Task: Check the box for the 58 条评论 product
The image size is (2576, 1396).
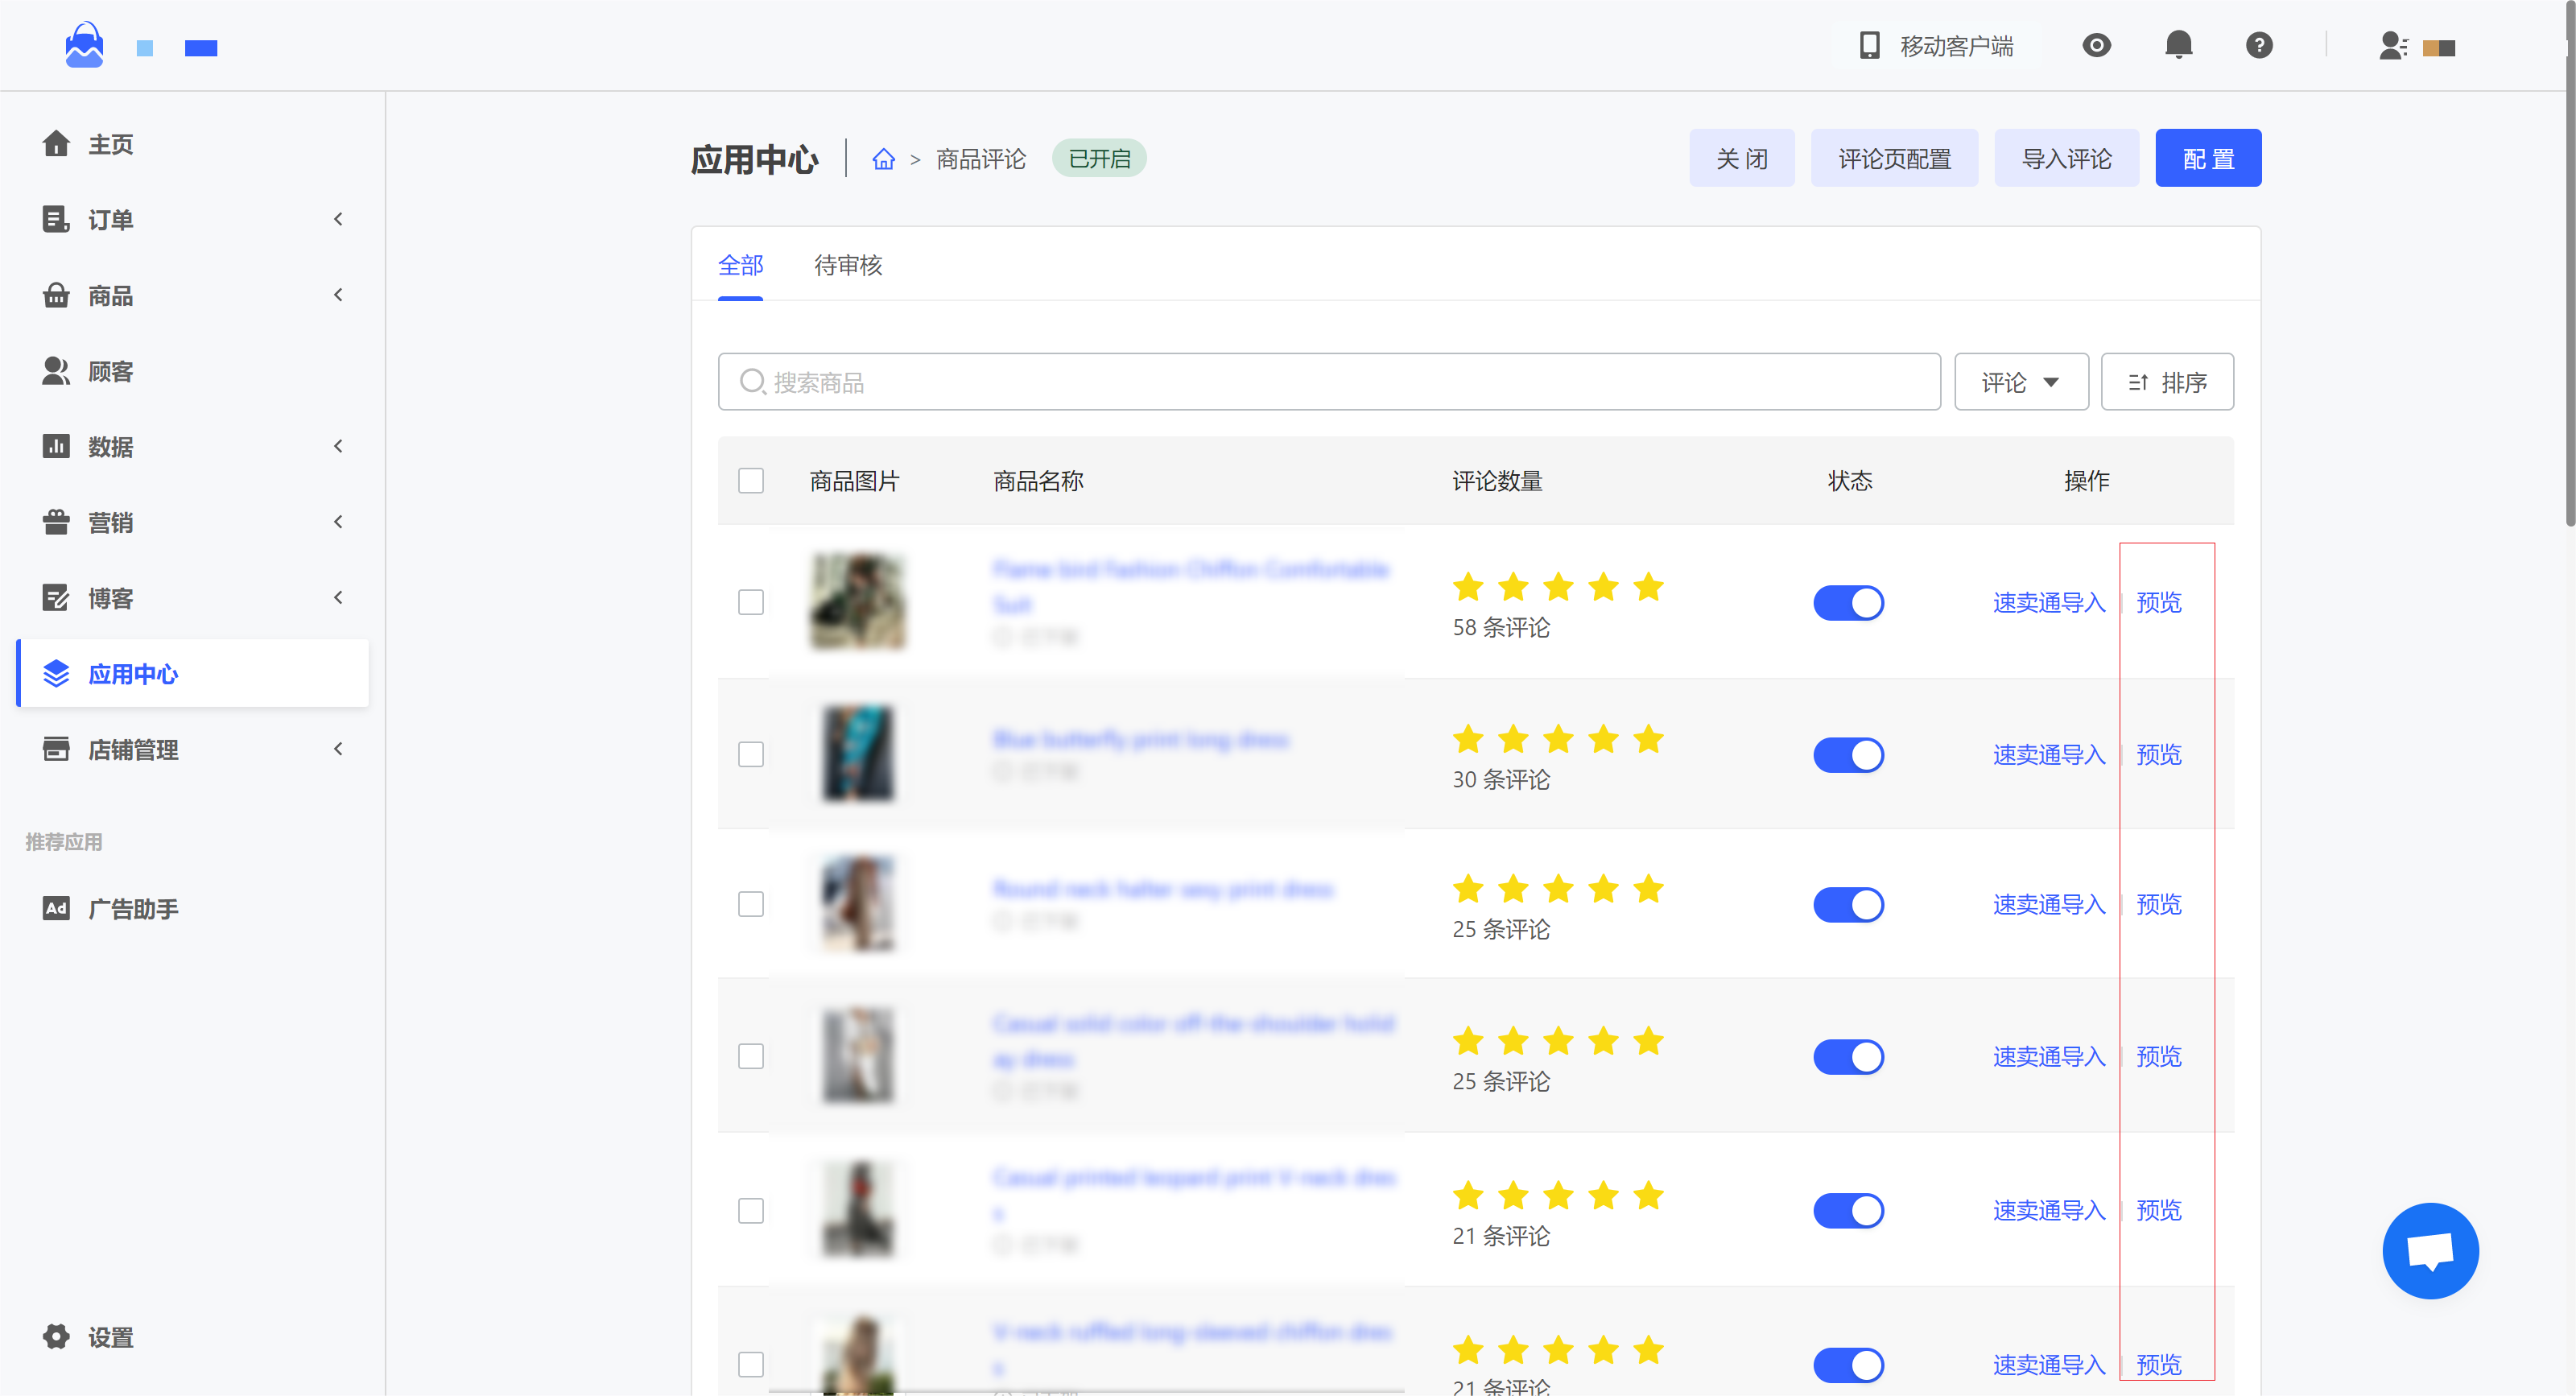Action: click(x=751, y=602)
